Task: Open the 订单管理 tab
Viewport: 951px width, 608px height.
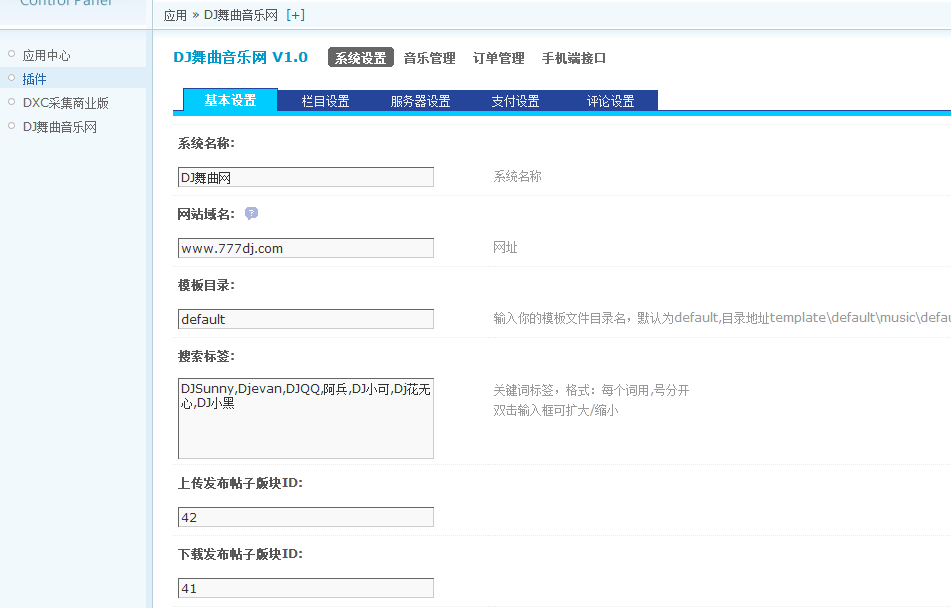Action: coord(498,58)
